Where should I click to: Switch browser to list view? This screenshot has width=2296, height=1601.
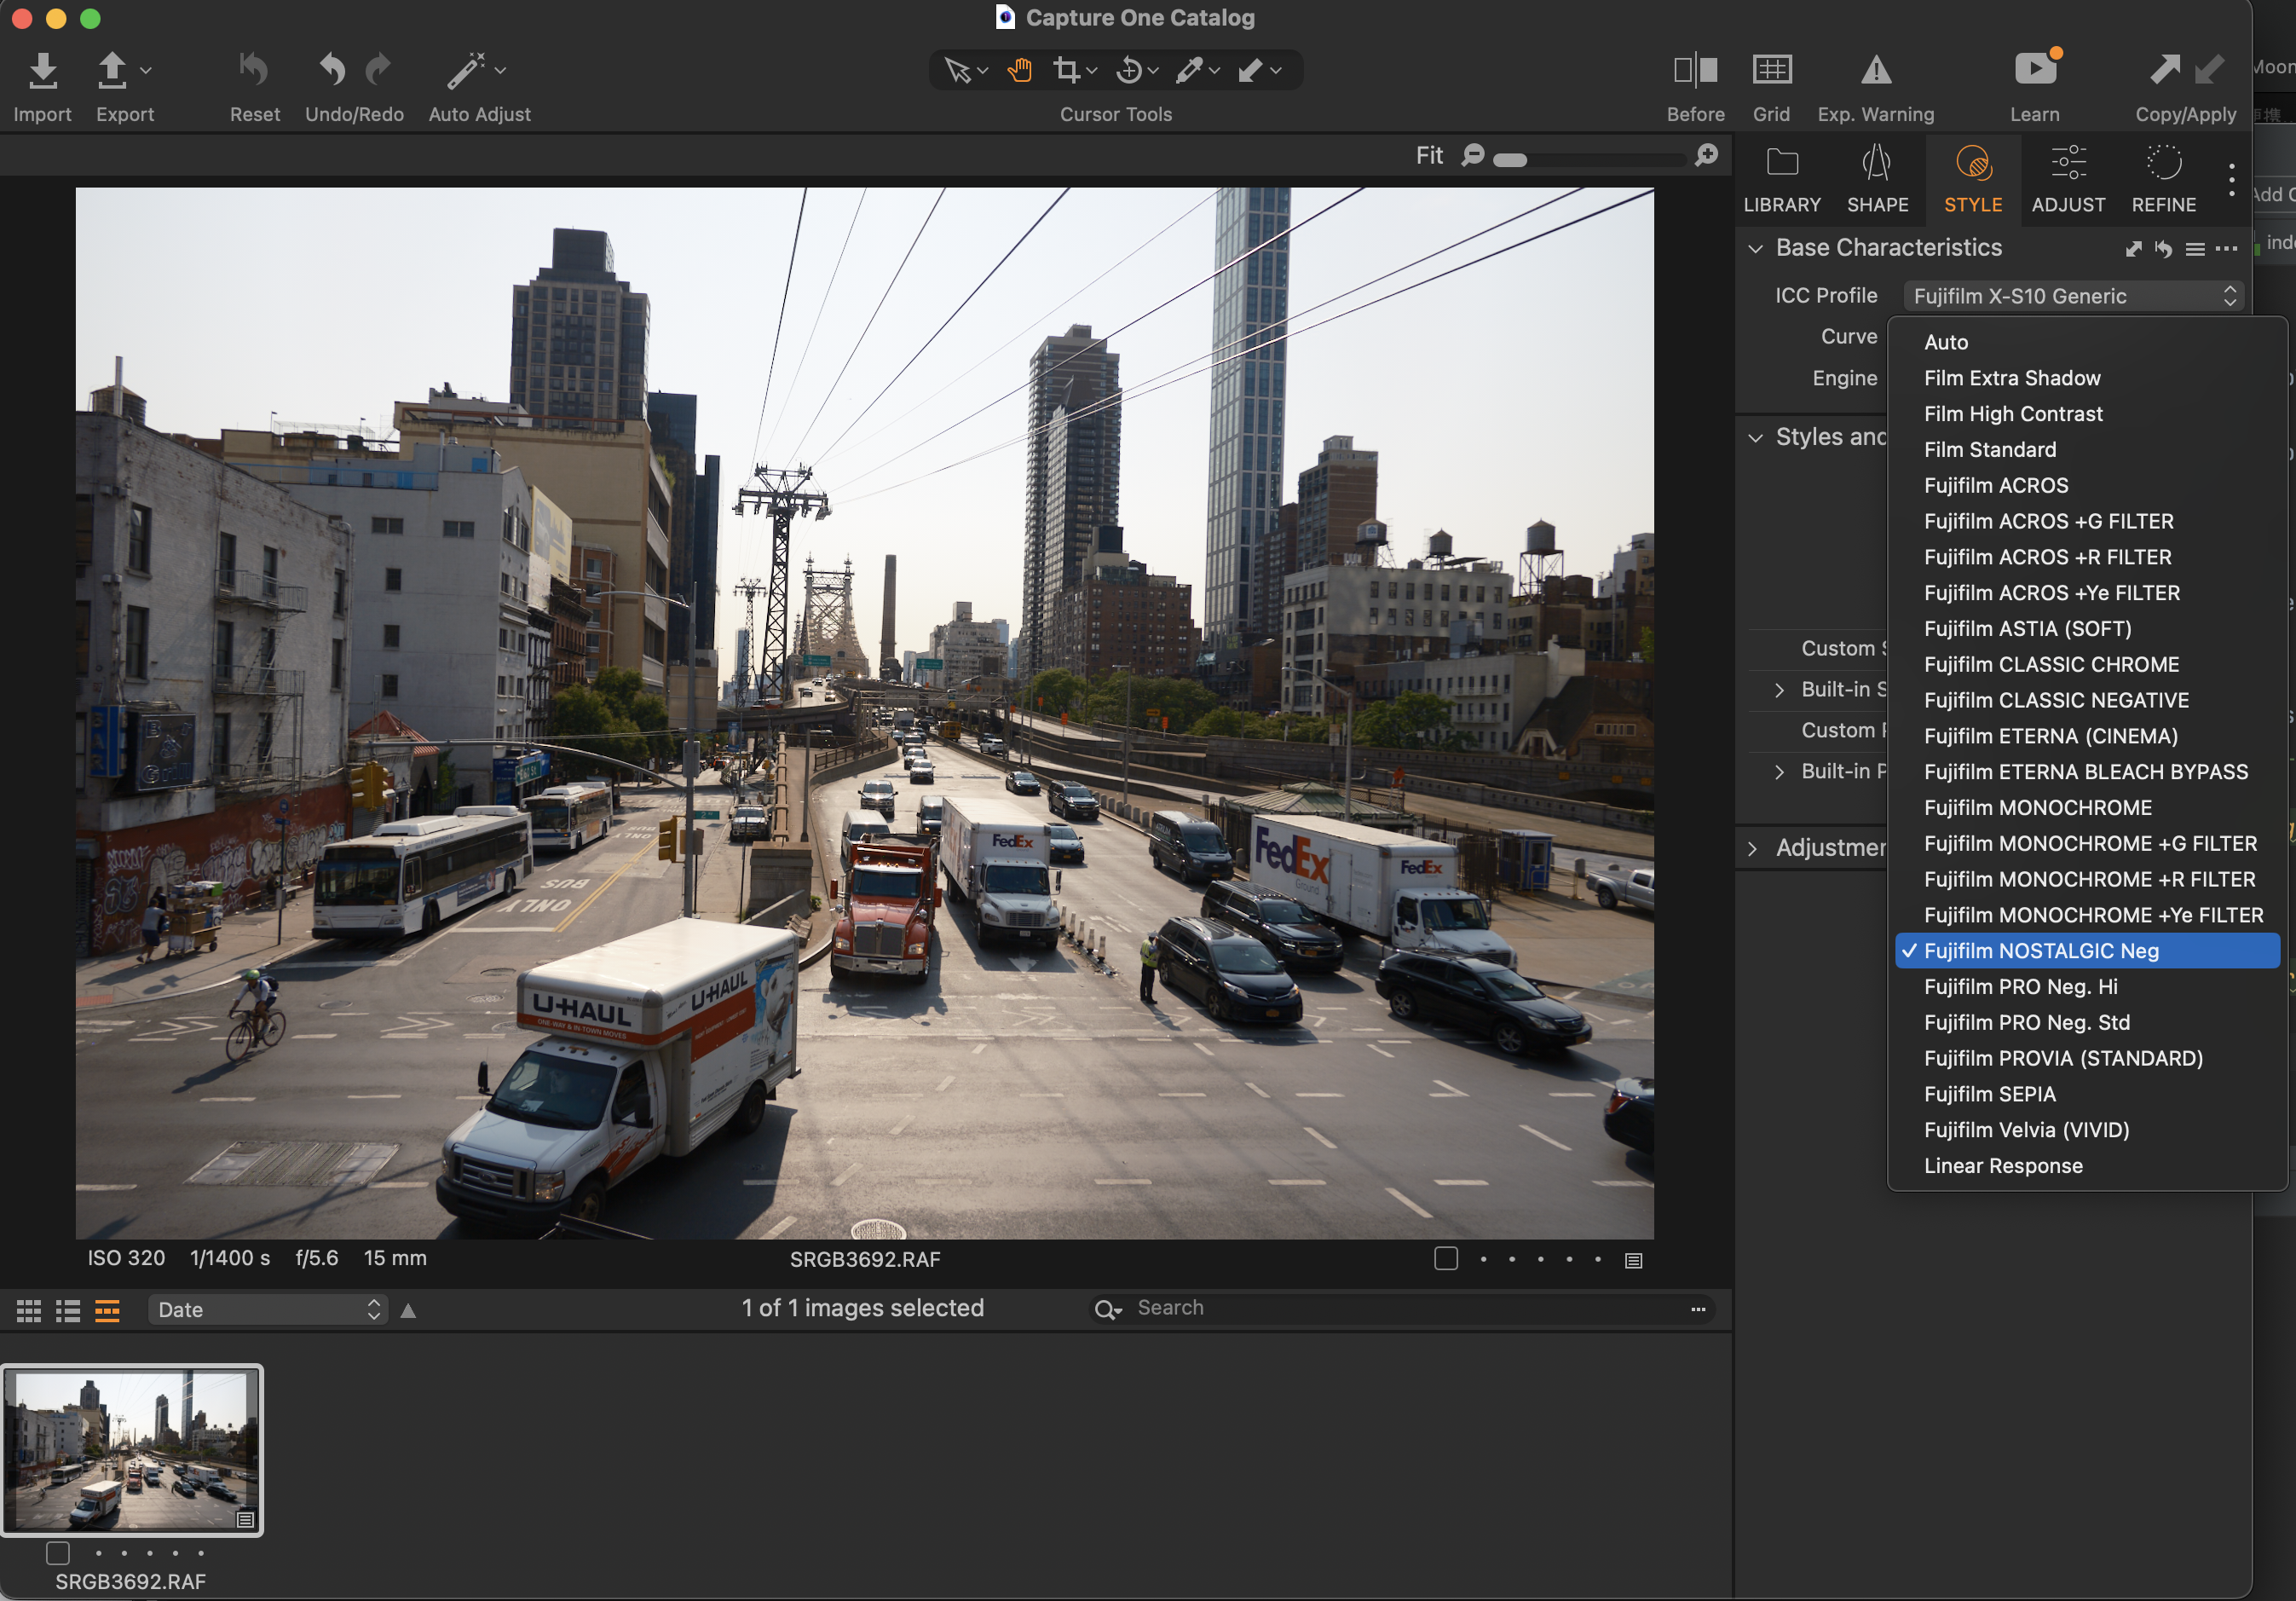tap(68, 1311)
